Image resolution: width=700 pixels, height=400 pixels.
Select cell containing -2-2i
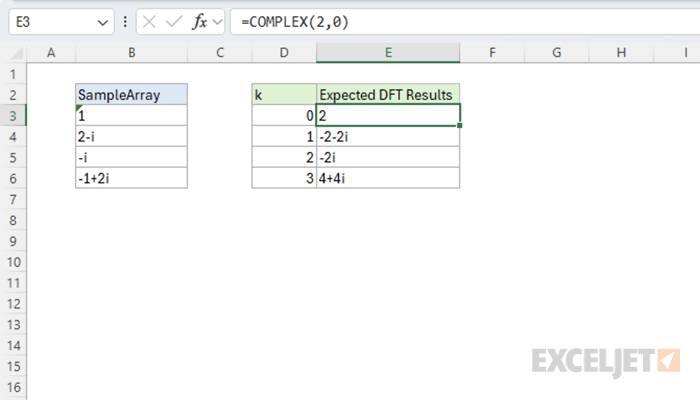pos(388,136)
